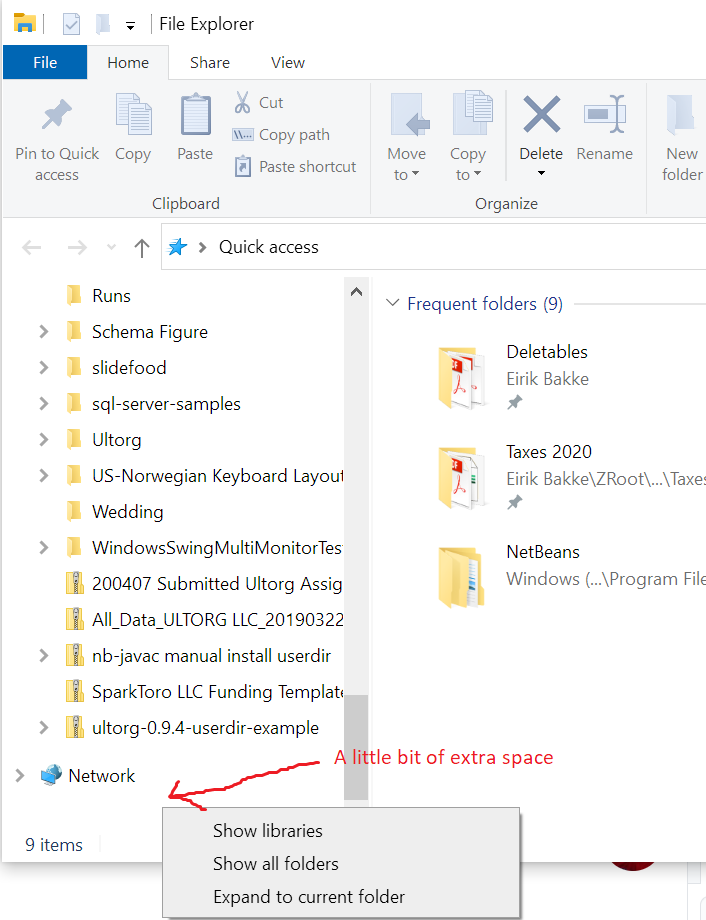The height and width of the screenshot is (920, 706).
Task: Click the Network computer icon
Action: point(51,775)
